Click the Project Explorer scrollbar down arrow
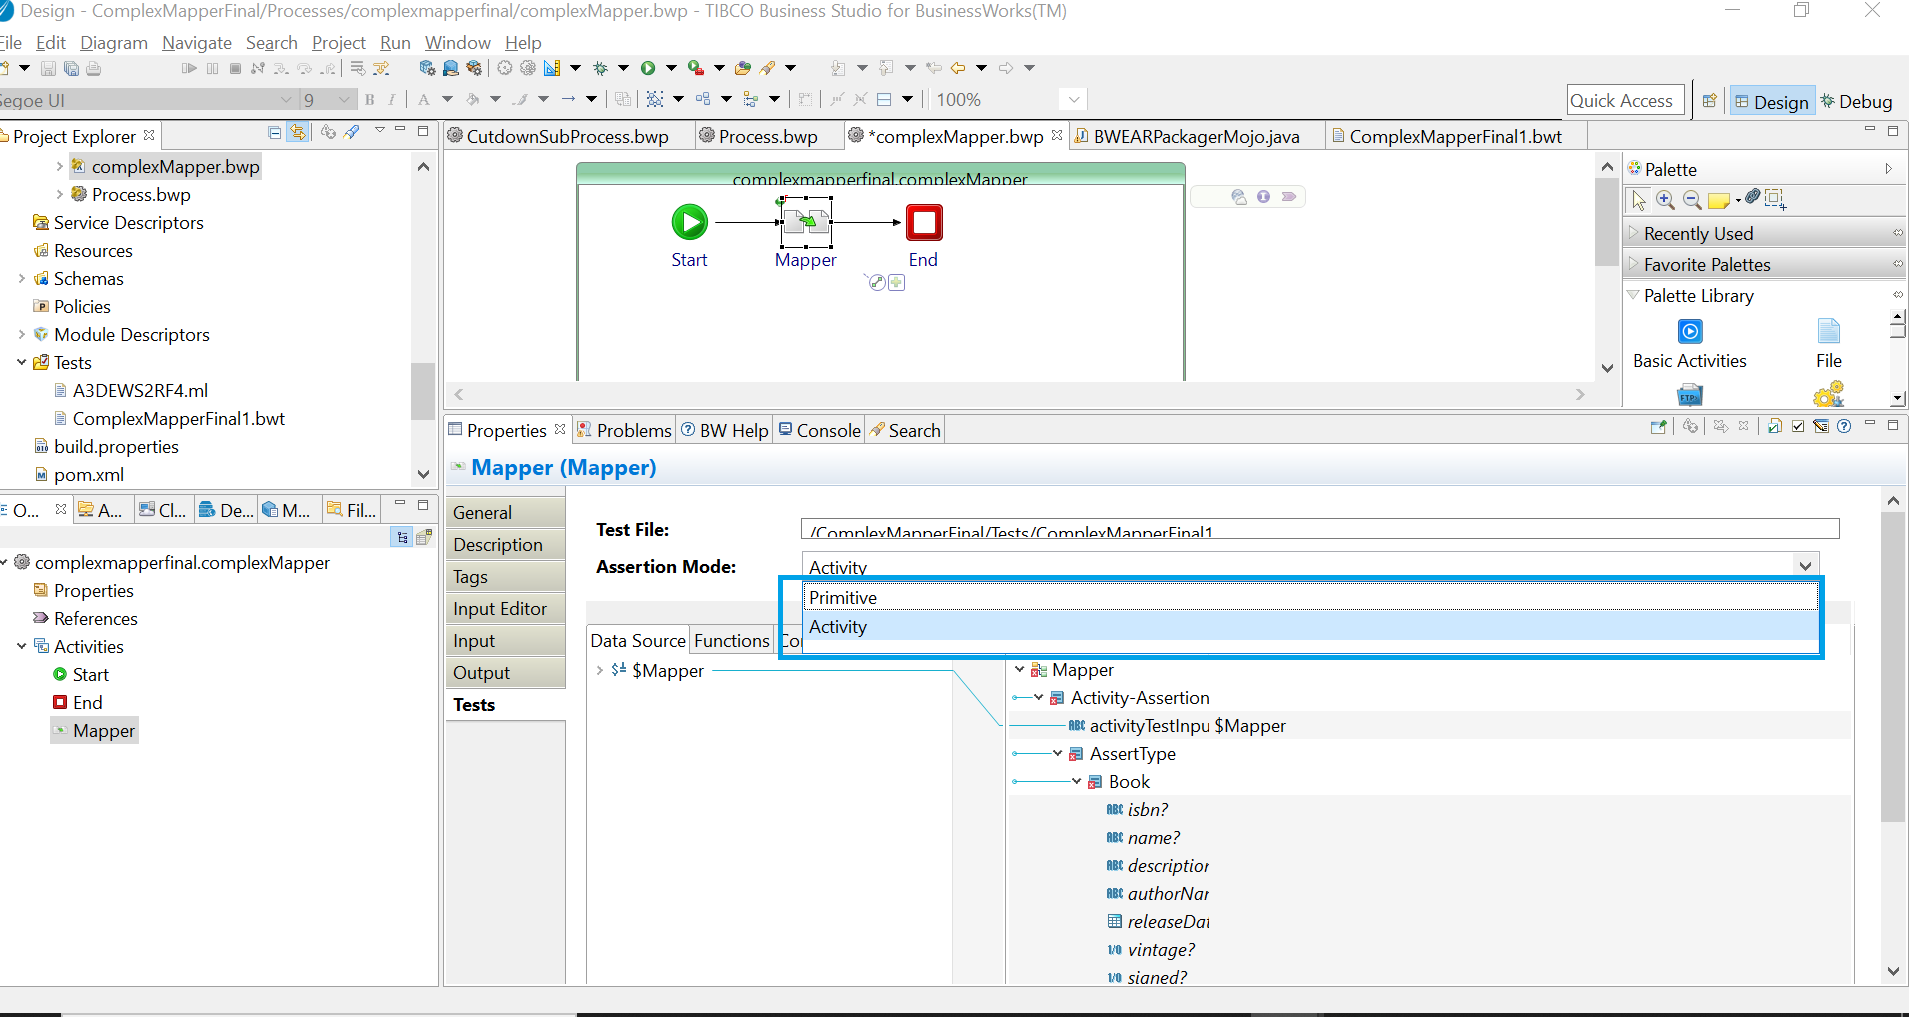 (423, 474)
